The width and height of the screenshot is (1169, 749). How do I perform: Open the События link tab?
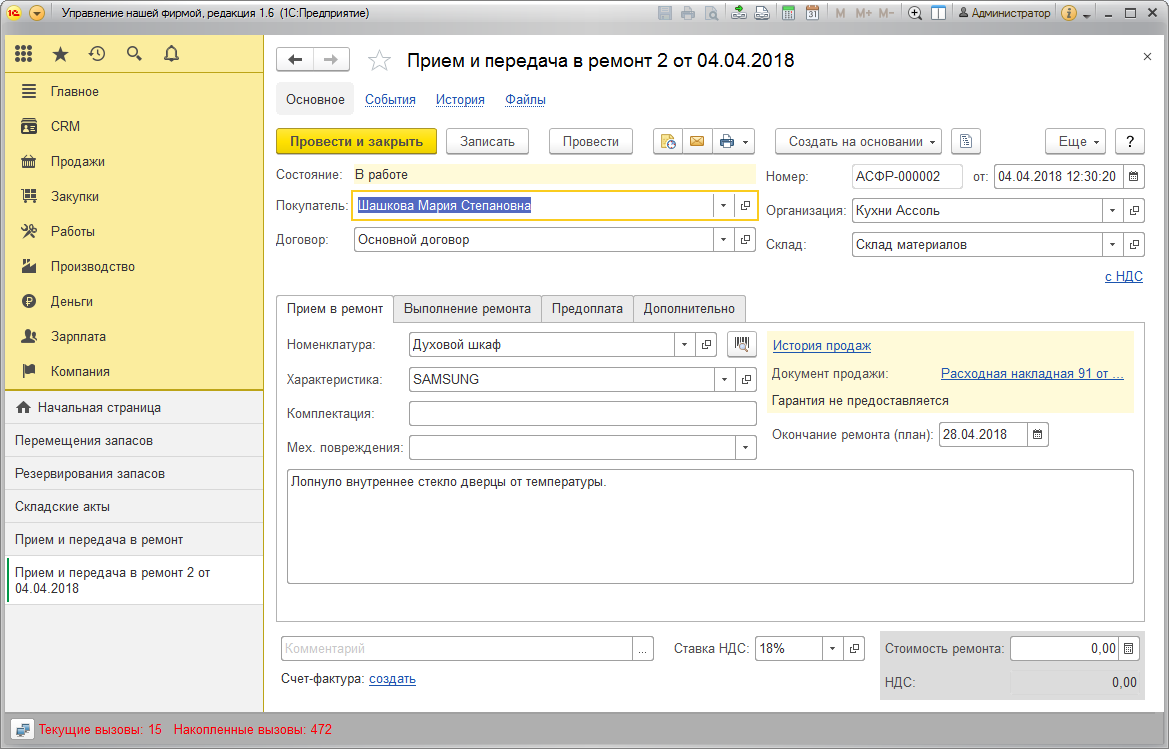coord(390,100)
